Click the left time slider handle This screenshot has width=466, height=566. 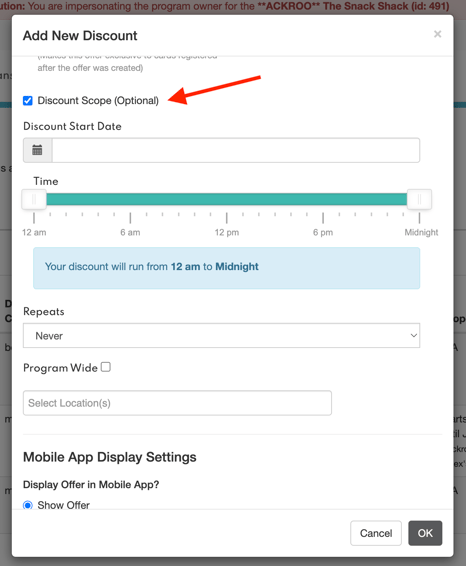pyautogui.click(x=34, y=199)
